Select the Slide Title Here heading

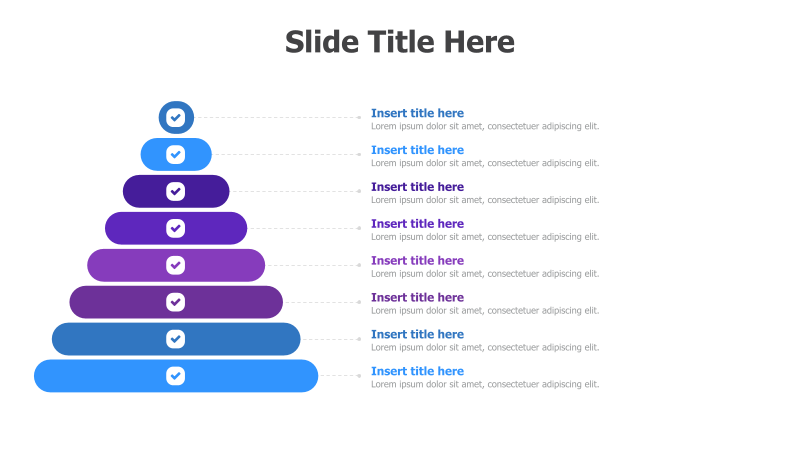(x=399, y=42)
